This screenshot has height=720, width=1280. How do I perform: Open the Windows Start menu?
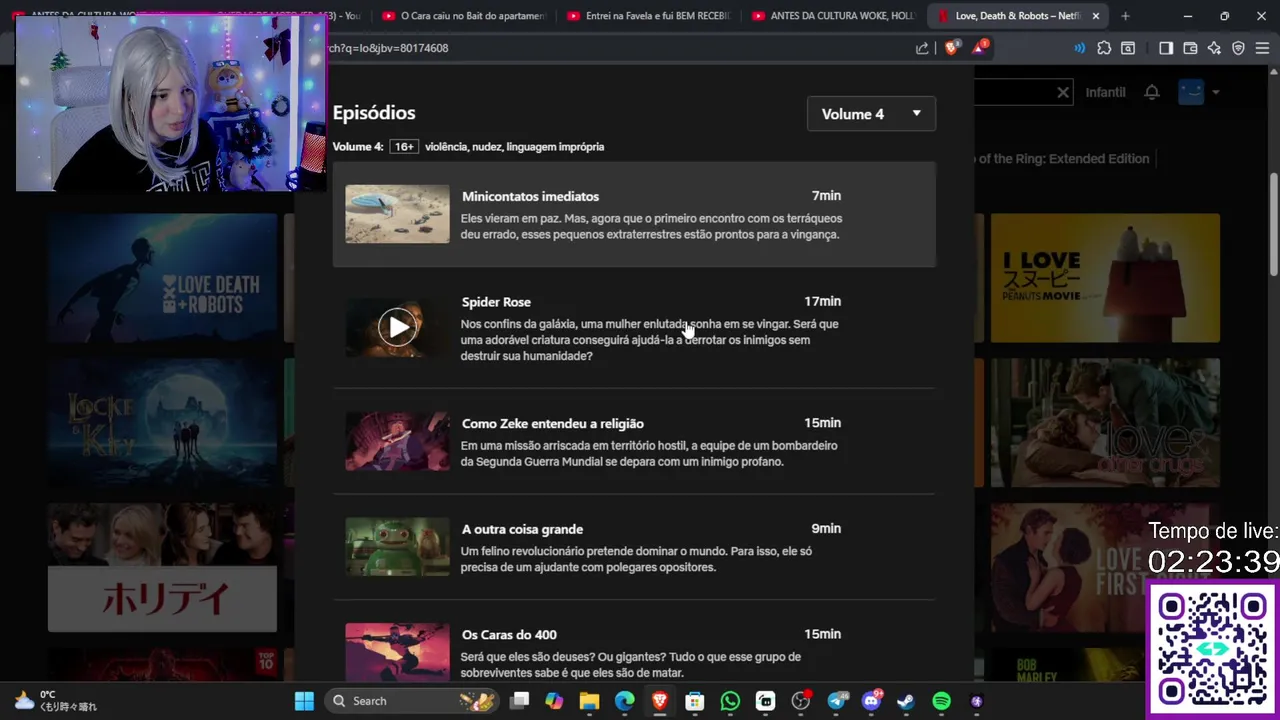[304, 701]
